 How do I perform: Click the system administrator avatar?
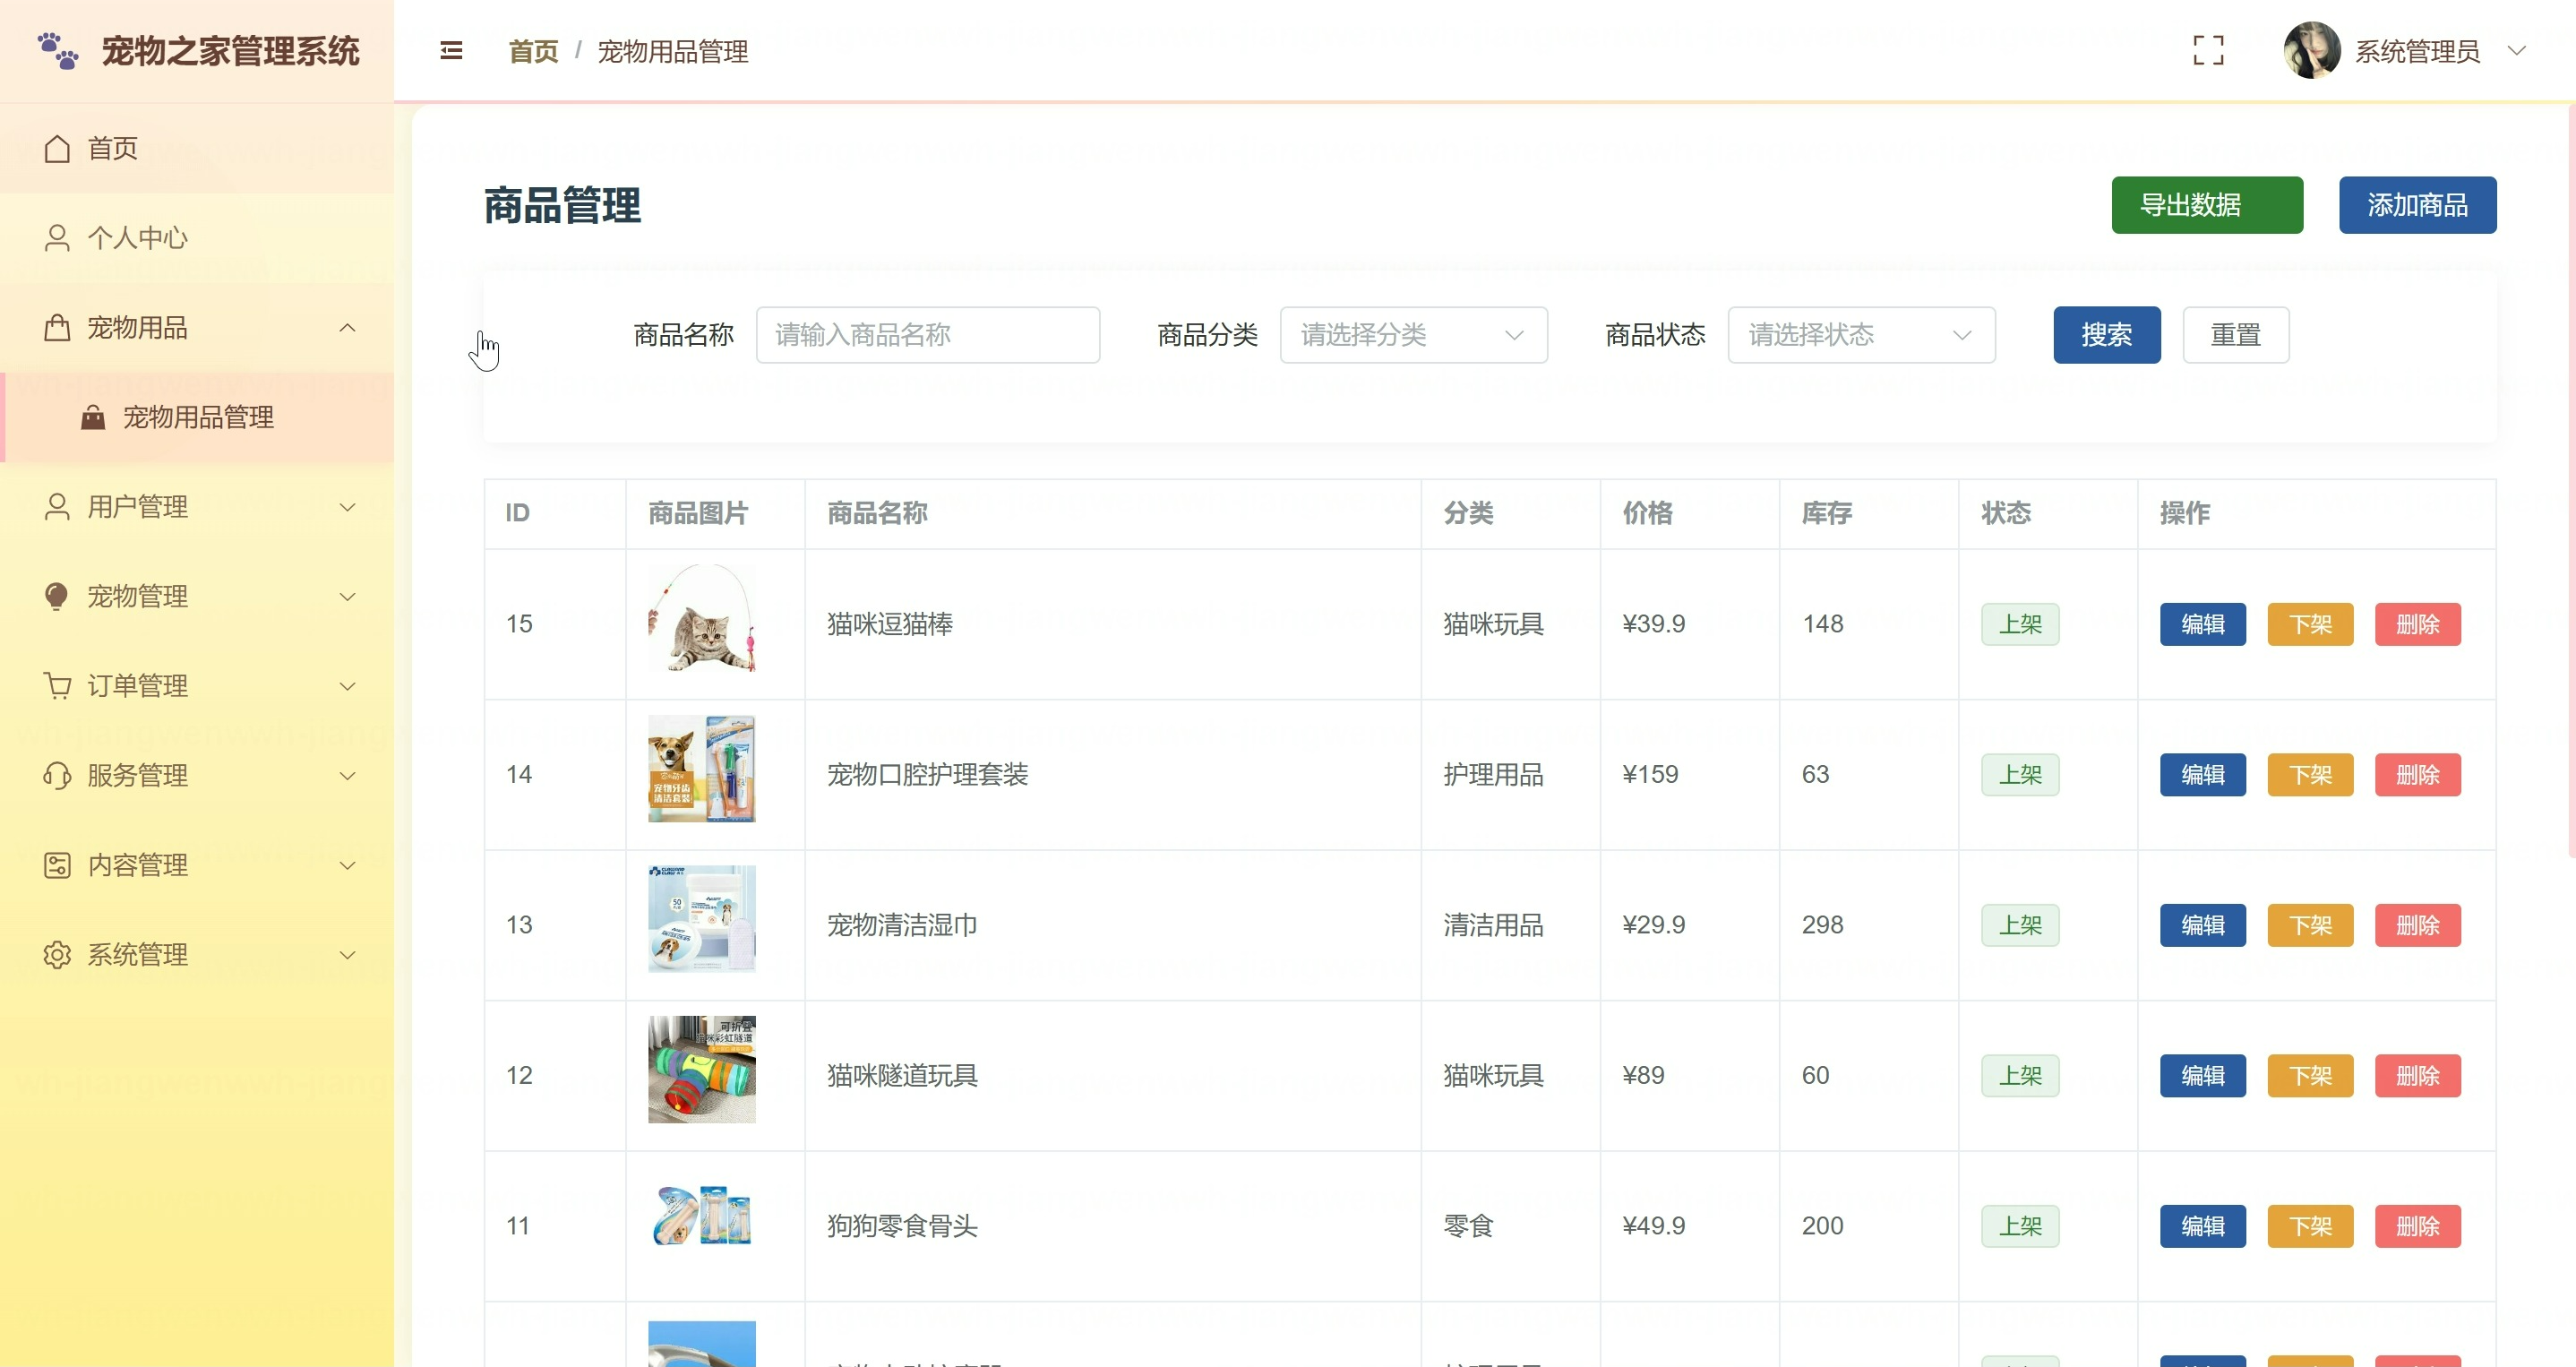tap(2311, 50)
